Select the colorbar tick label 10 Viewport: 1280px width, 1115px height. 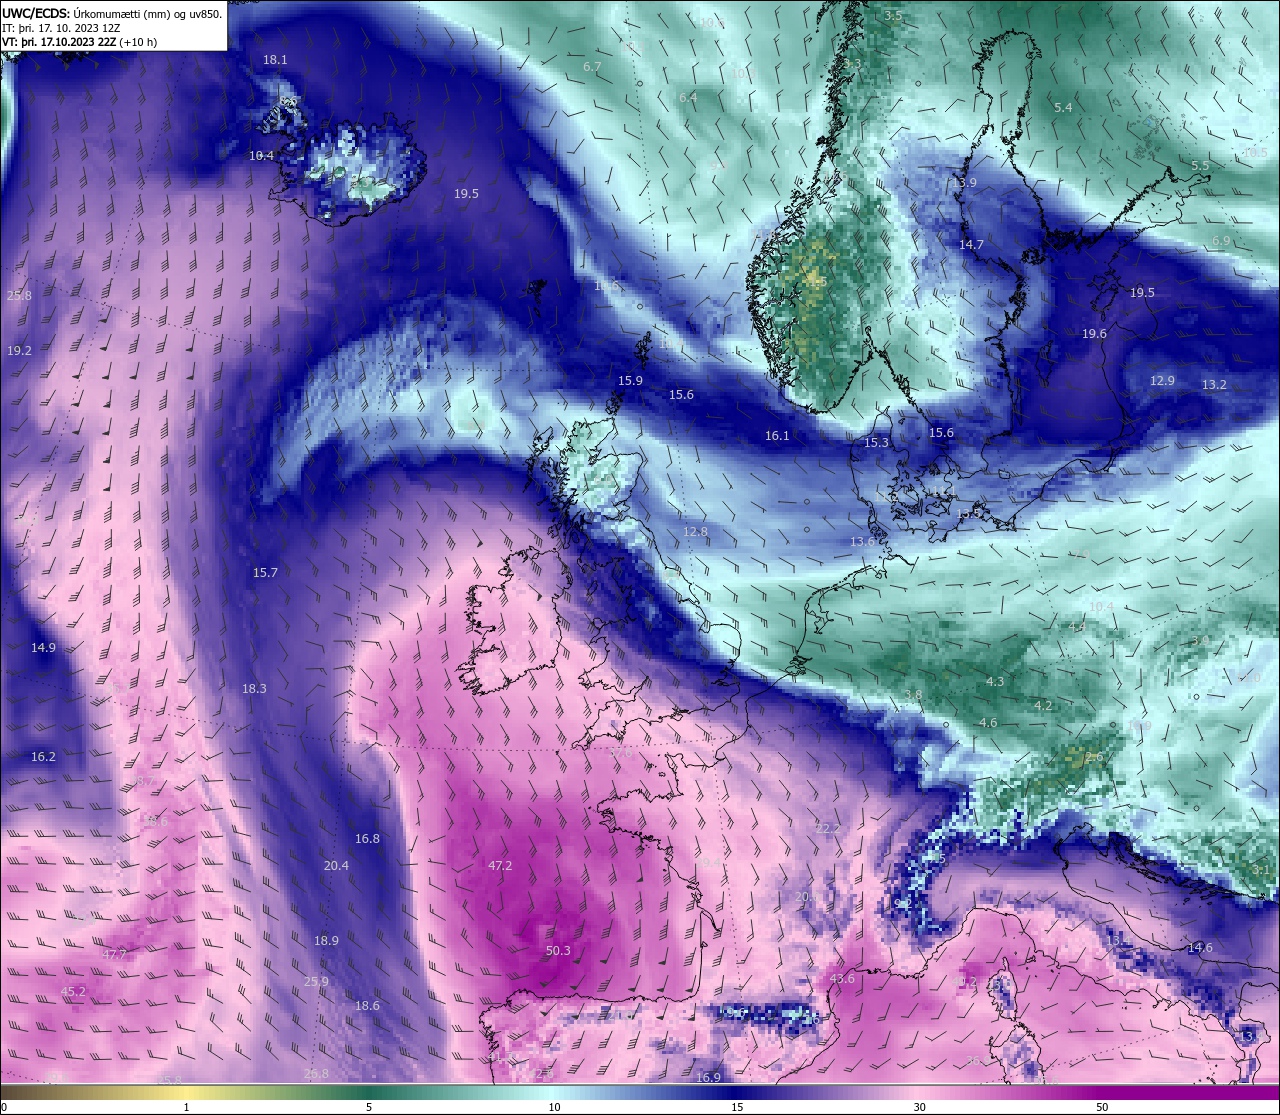(x=554, y=1107)
